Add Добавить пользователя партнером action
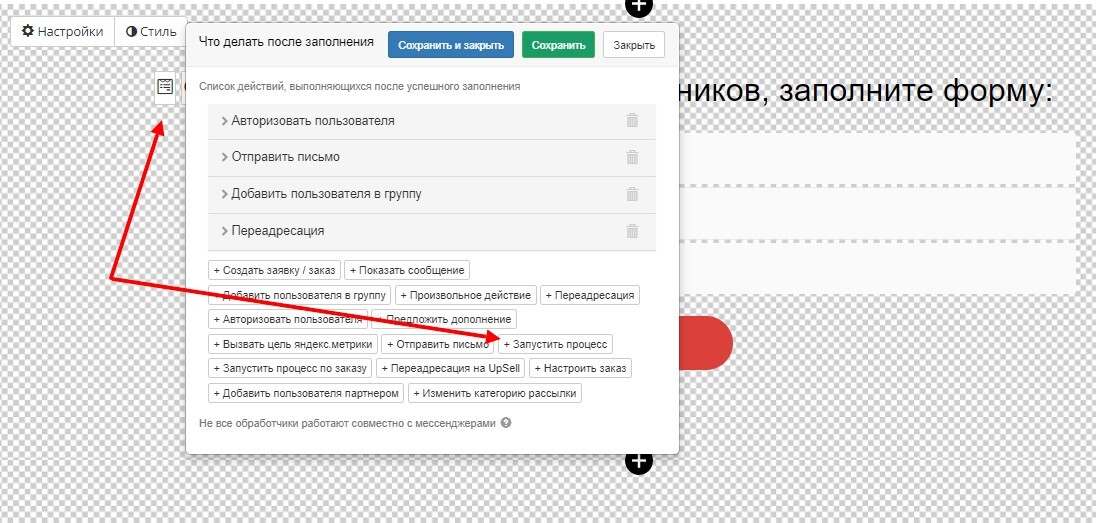The height and width of the screenshot is (523, 1096). (x=306, y=393)
